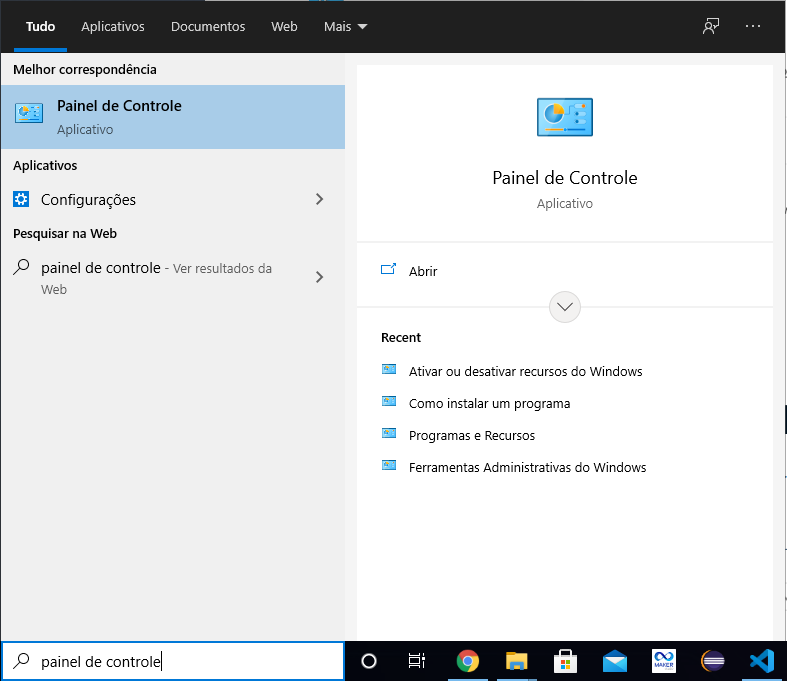Launch Visual Studio Code from the taskbar
This screenshot has width=787, height=681.
(762, 661)
